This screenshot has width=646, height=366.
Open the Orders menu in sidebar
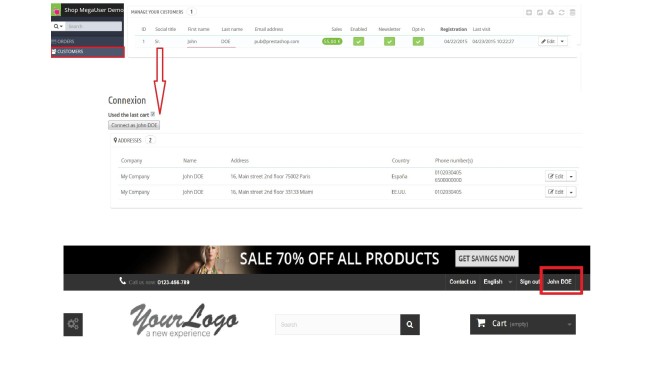87,41
